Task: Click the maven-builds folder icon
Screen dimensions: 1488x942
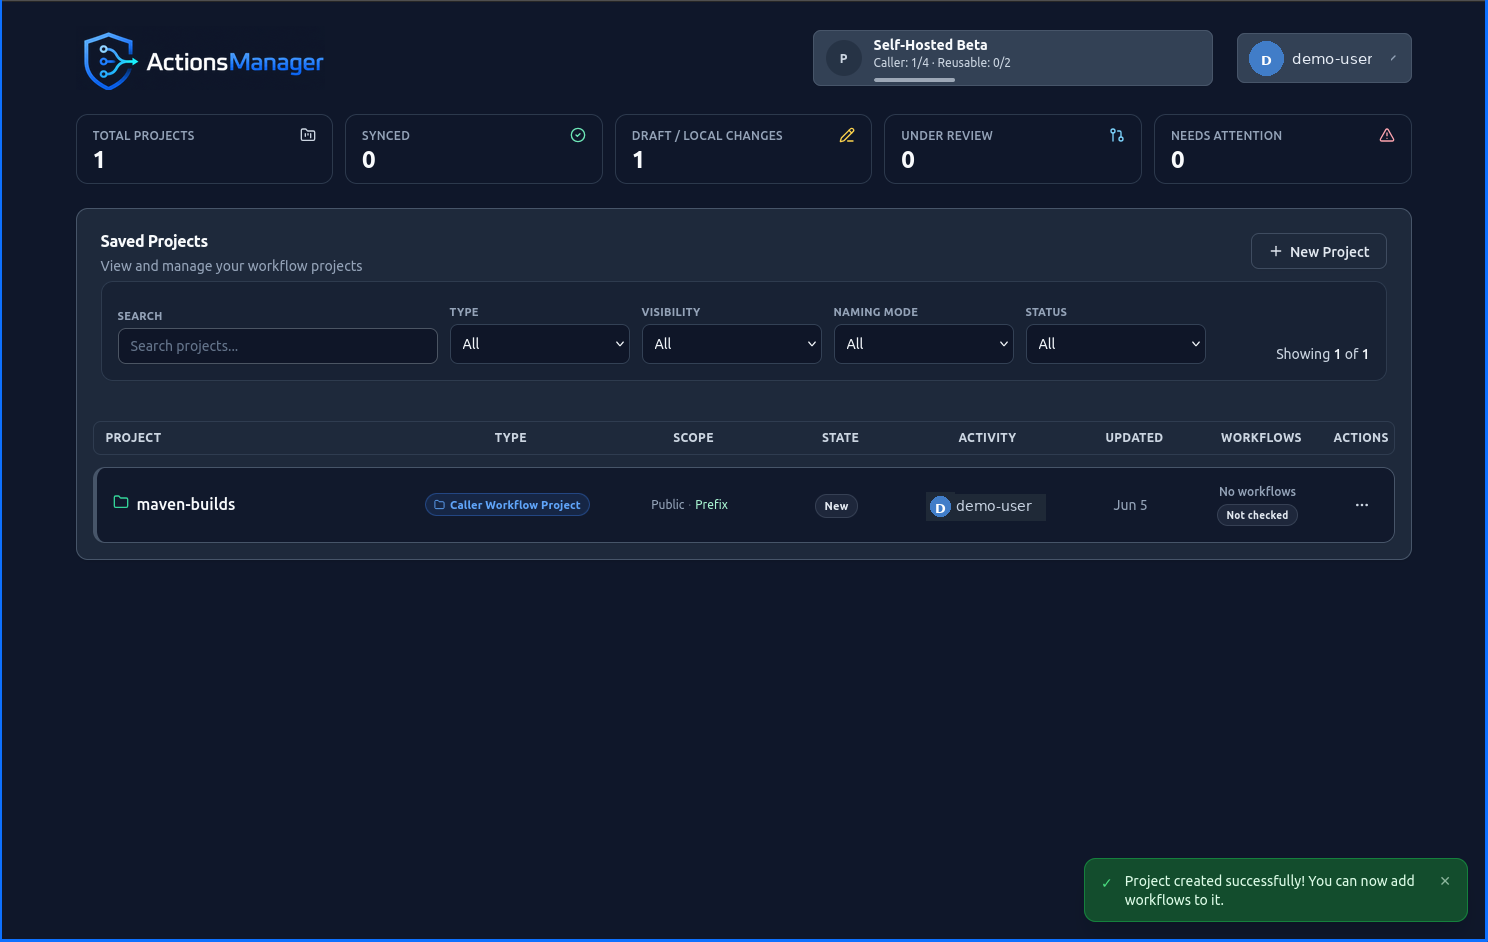Action: pyautogui.click(x=121, y=502)
